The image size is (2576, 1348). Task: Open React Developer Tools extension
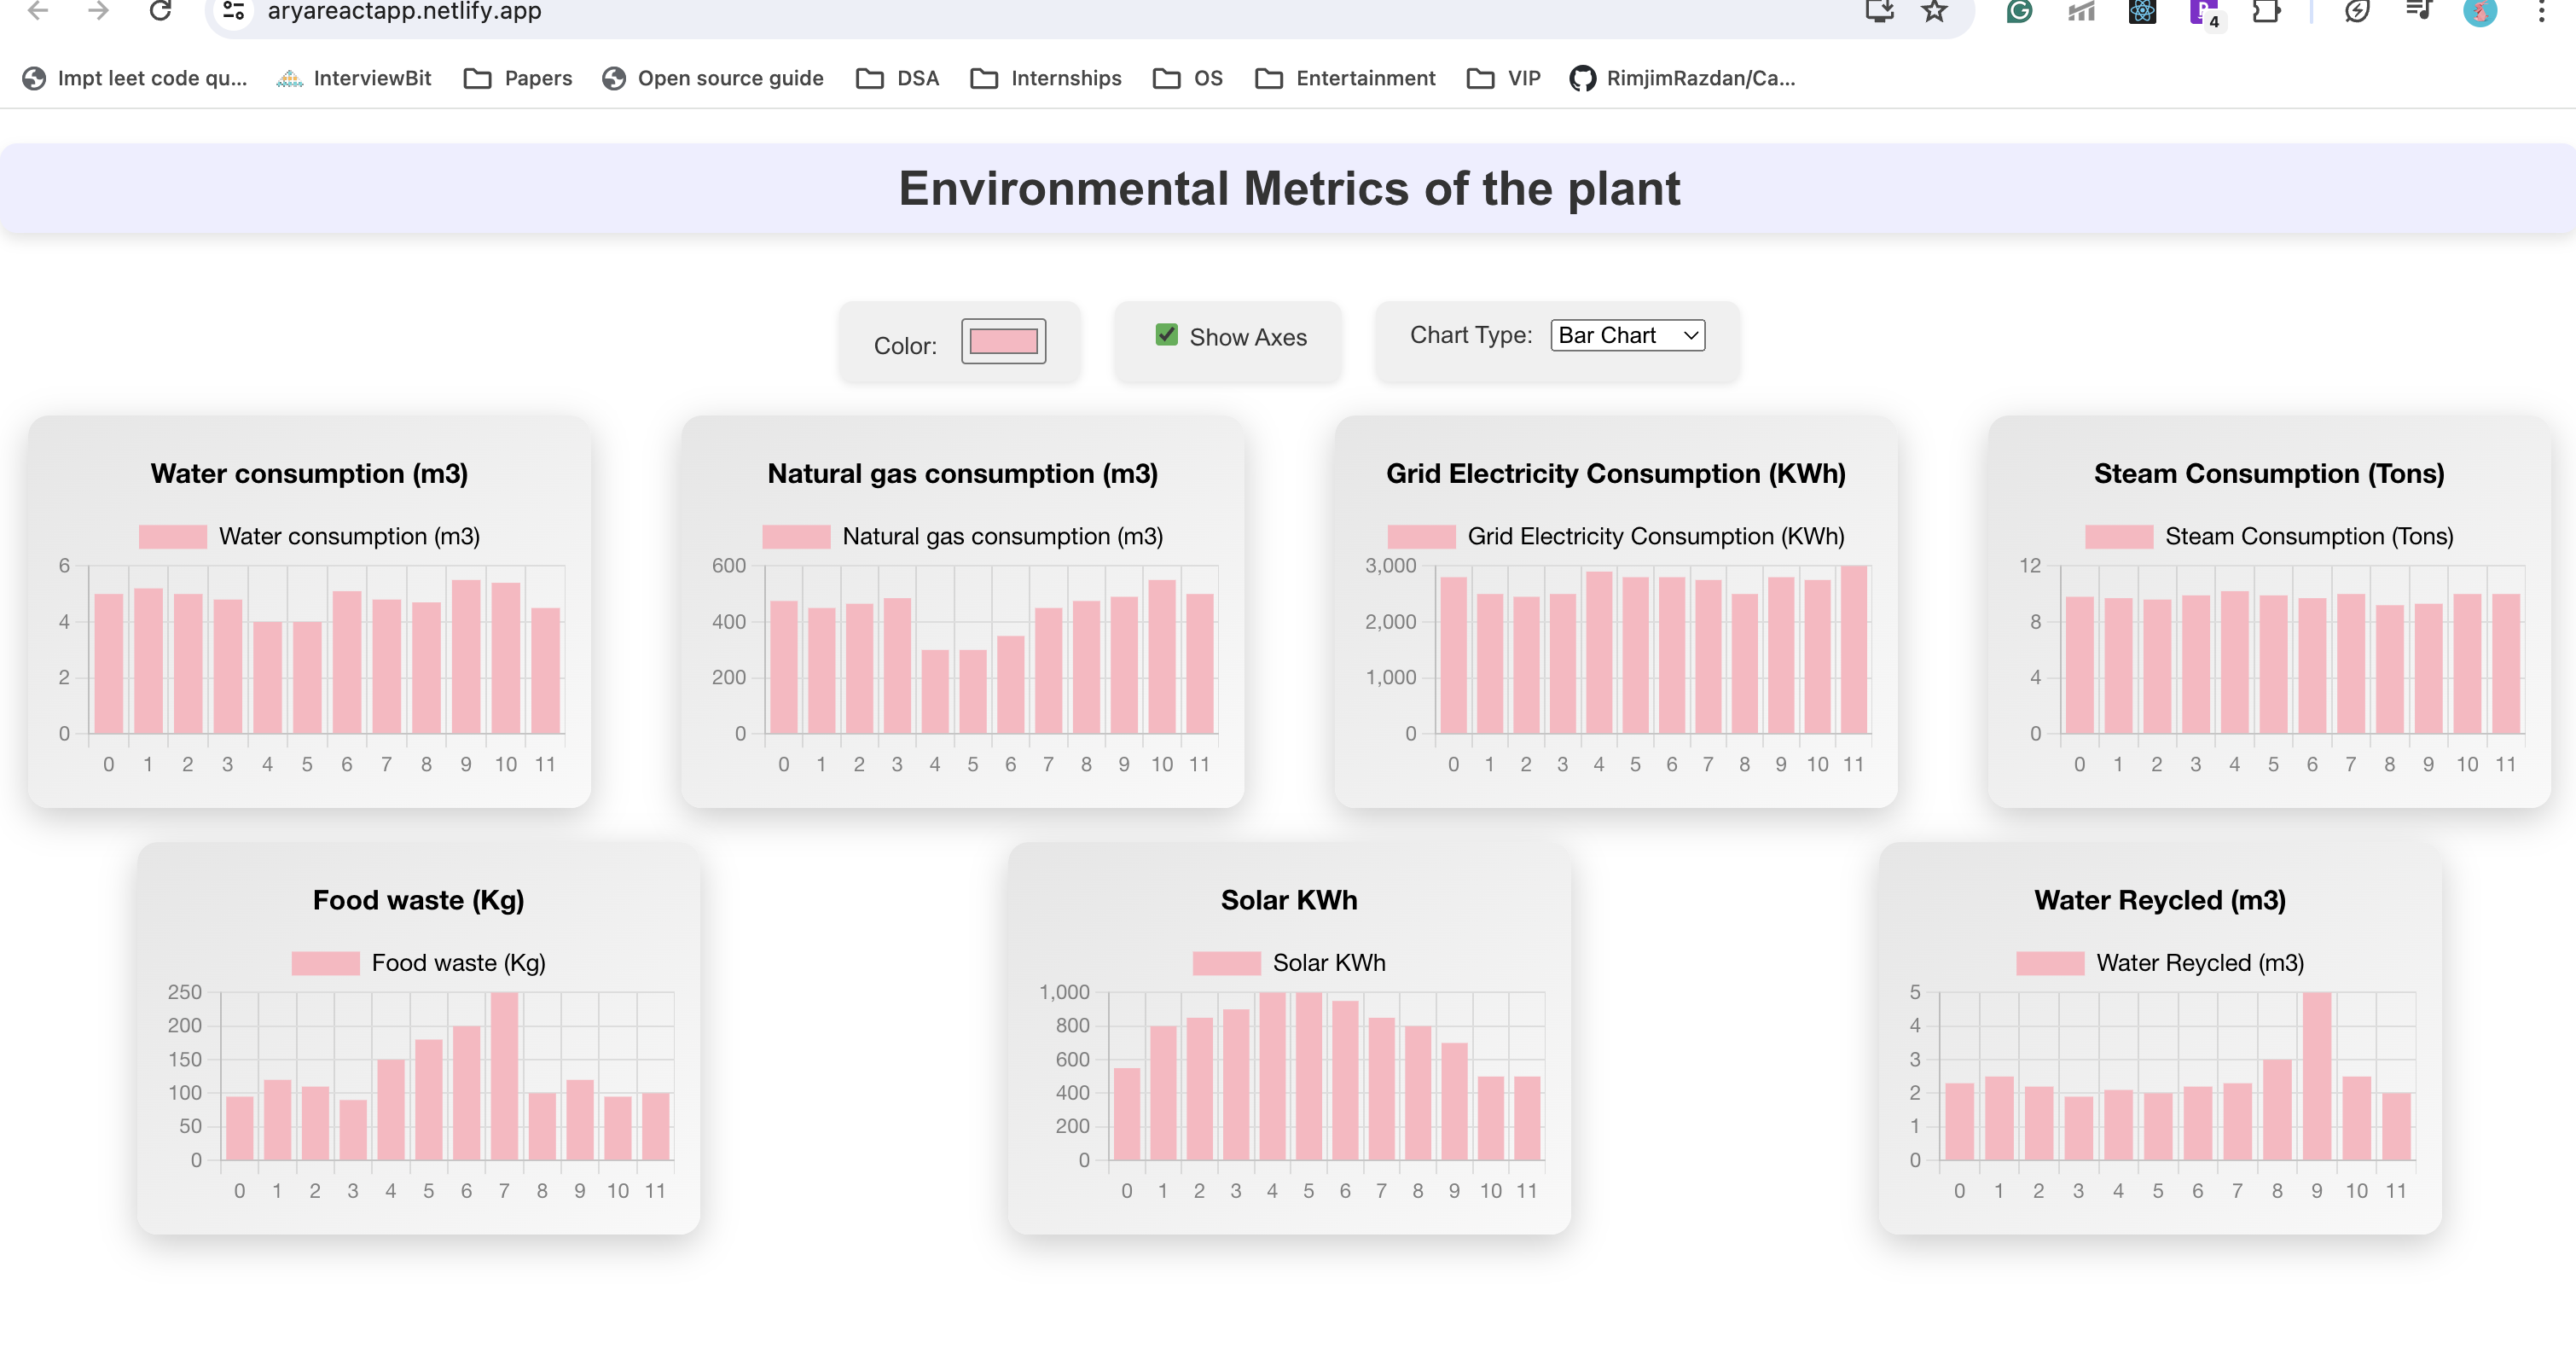pyautogui.click(x=2141, y=11)
